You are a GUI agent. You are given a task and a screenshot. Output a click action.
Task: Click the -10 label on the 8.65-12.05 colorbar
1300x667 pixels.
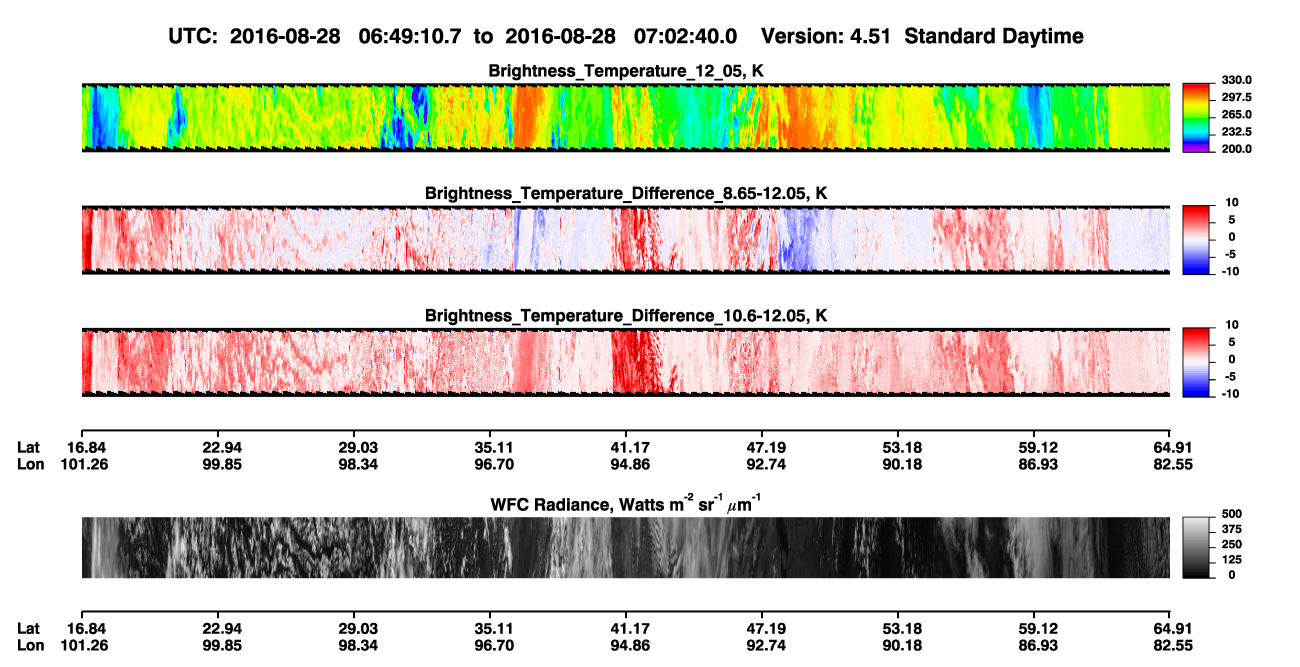pos(1231,272)
